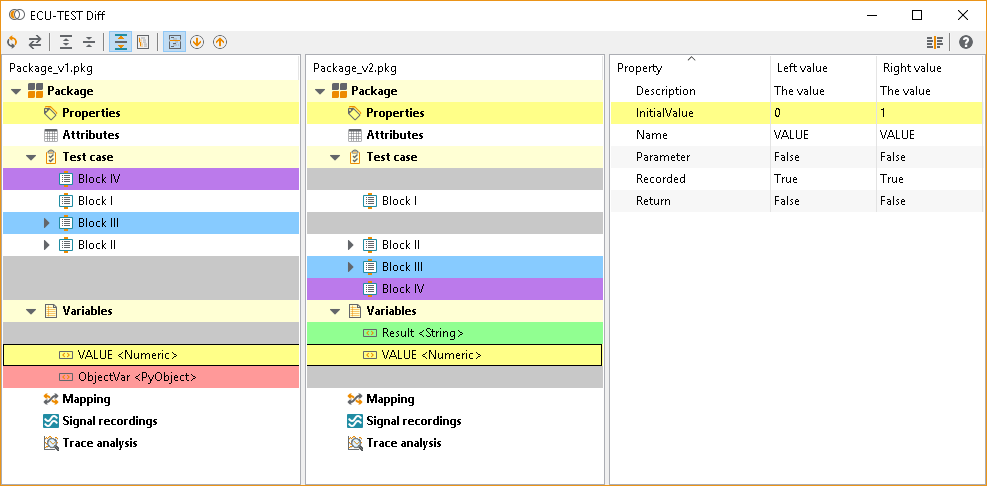Click the ECU-TEST Diff app logo icon
The height and width of the screenshot is (486, 987).
pyautogui.click(x=17, y=15)
